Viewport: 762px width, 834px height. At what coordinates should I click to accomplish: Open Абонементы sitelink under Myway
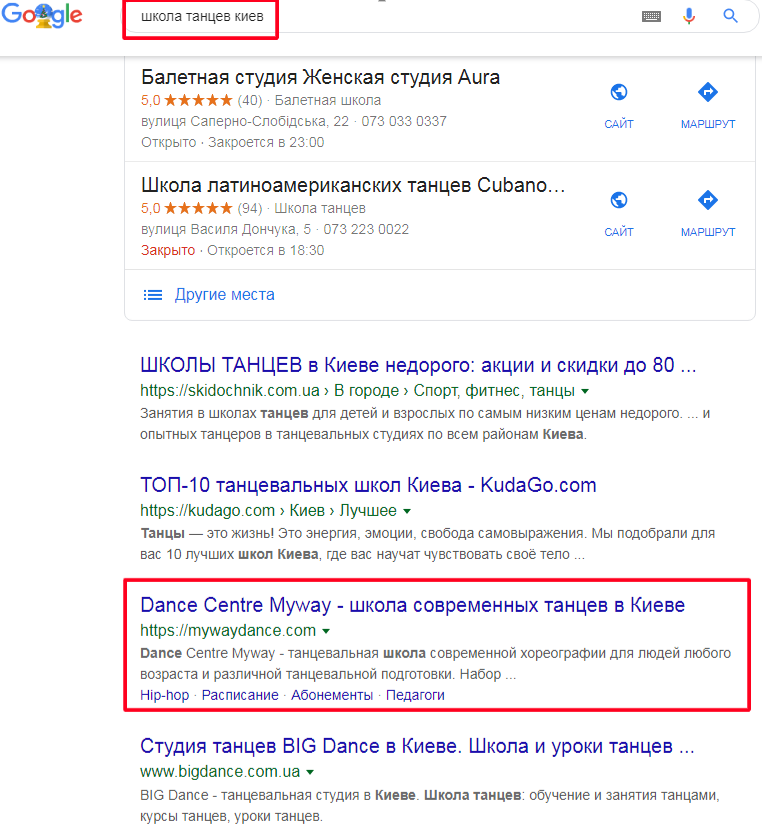tap(332, 695)
